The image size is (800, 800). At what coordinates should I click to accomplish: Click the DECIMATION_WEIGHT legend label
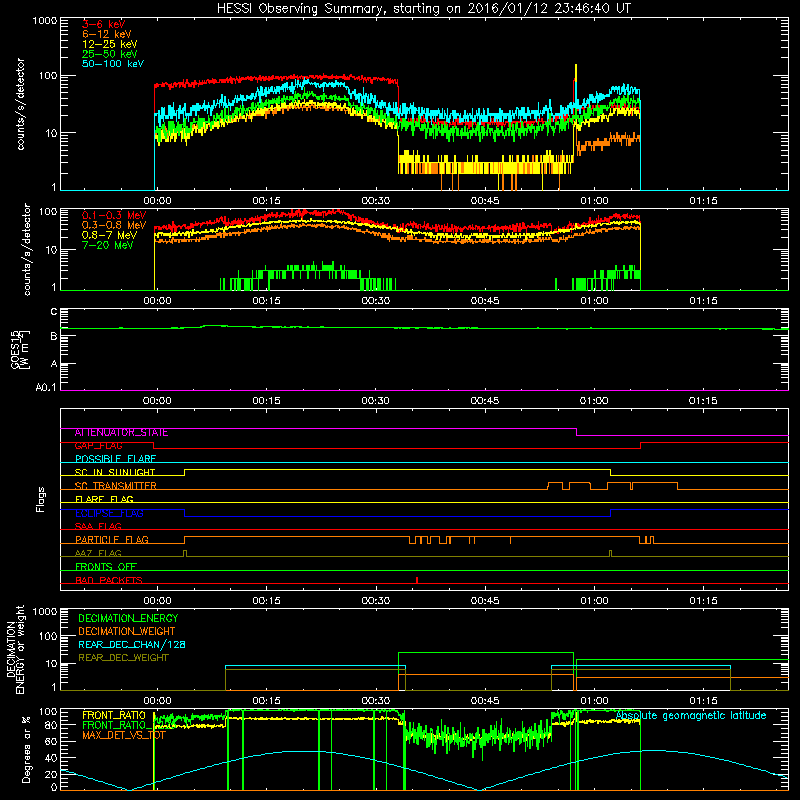point(127,631)
